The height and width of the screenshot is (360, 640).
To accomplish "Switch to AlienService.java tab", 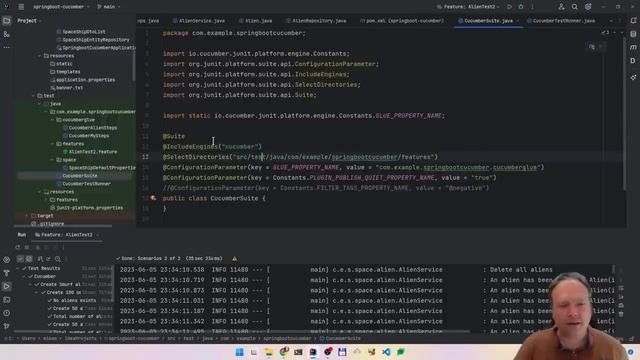I will [x=199, y=21].
